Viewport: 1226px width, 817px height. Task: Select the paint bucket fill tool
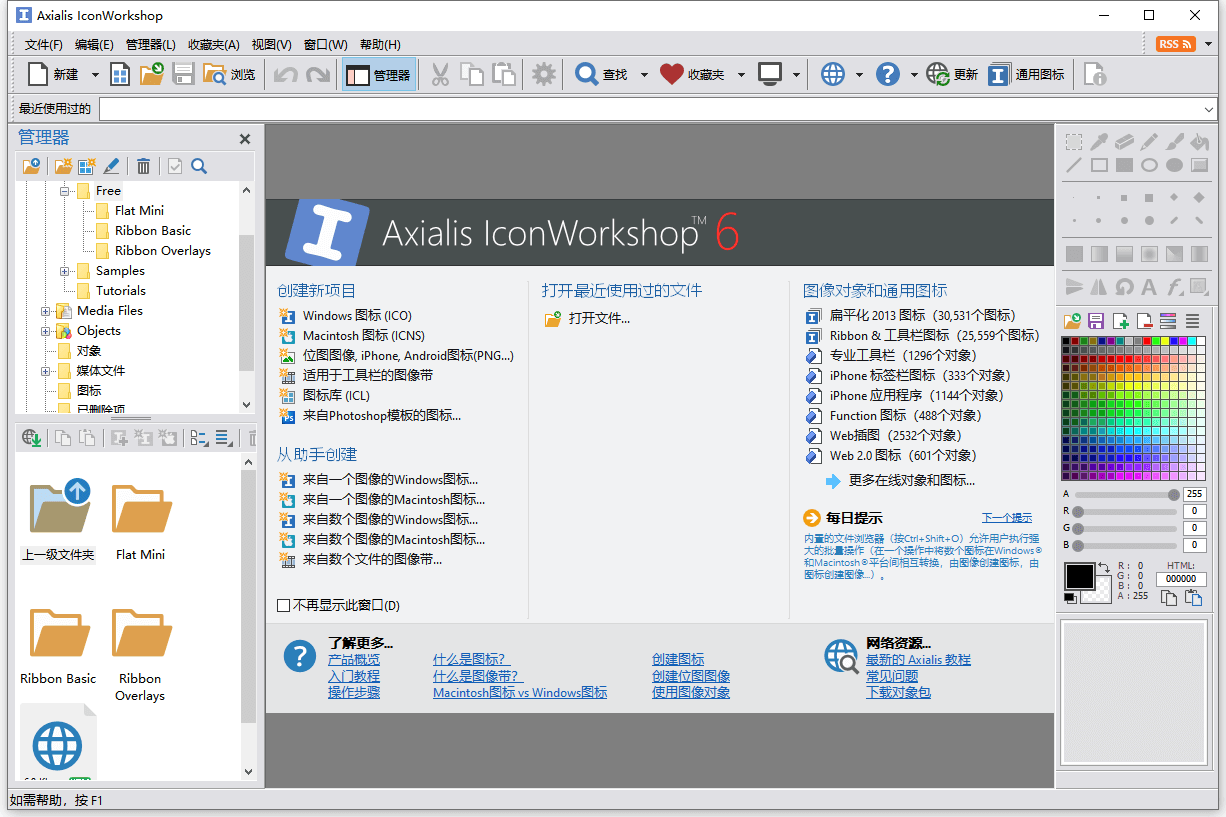click(1199, 142)
